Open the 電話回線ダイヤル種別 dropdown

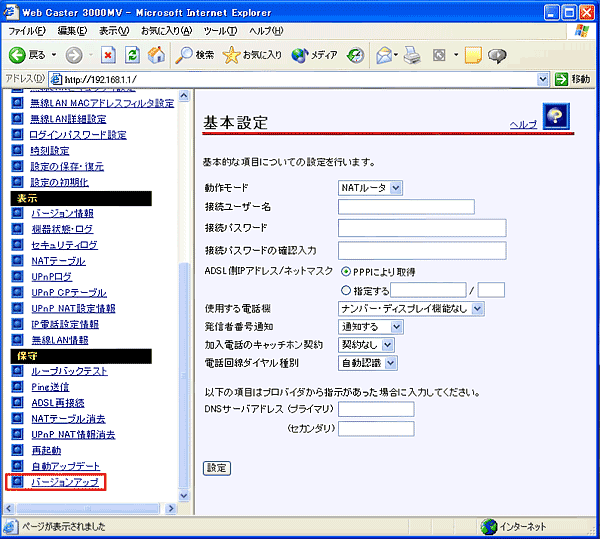[368, 363]
